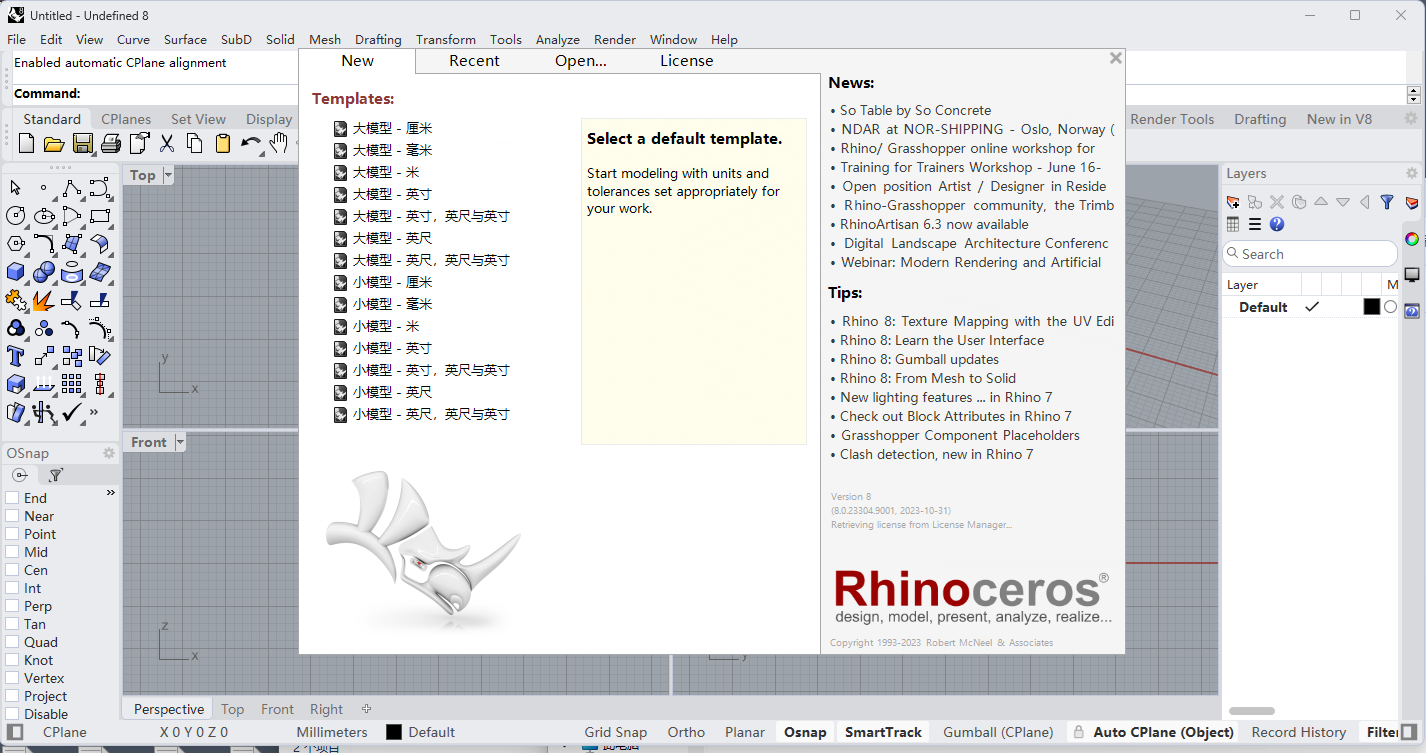Viewport: 1426px width, 753px height.
Task: Open the Top viewport title dropdown arrow
Action: click(x=168, y=175)
